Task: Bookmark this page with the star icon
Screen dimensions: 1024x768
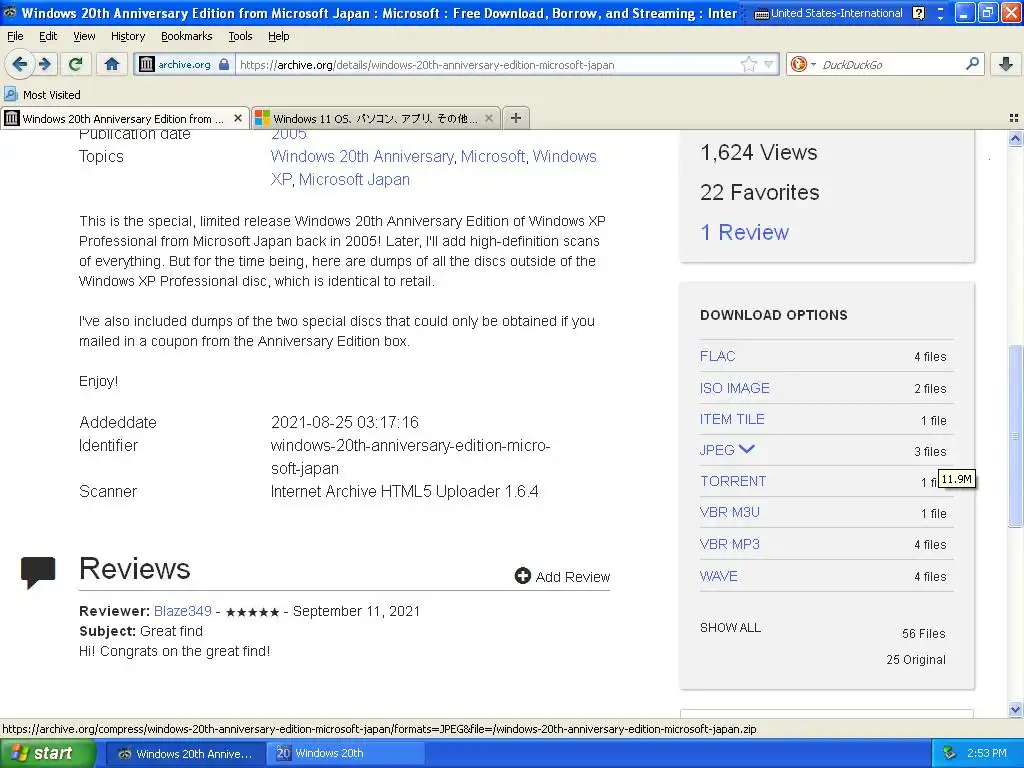Action: click(x=748, y=64)
